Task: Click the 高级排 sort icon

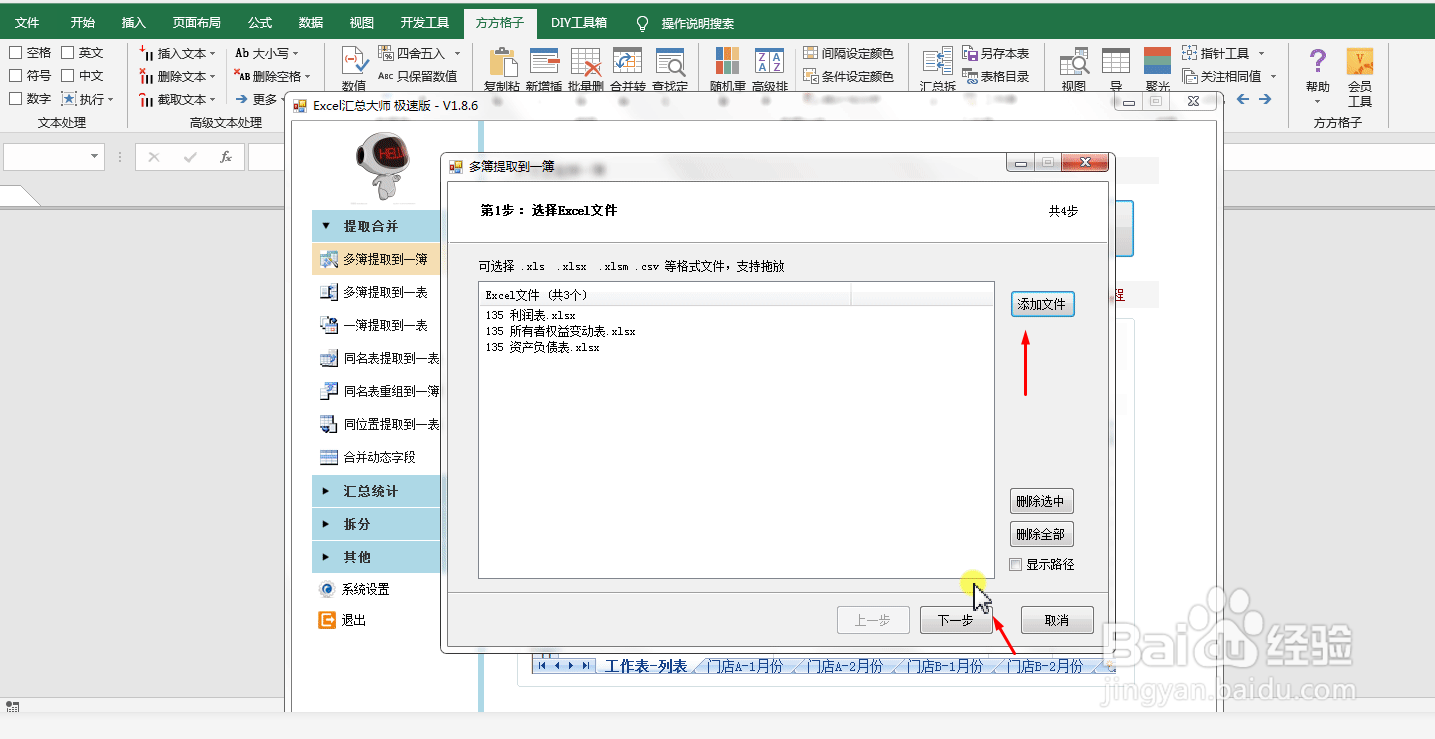Action: [x=769, y=62]
